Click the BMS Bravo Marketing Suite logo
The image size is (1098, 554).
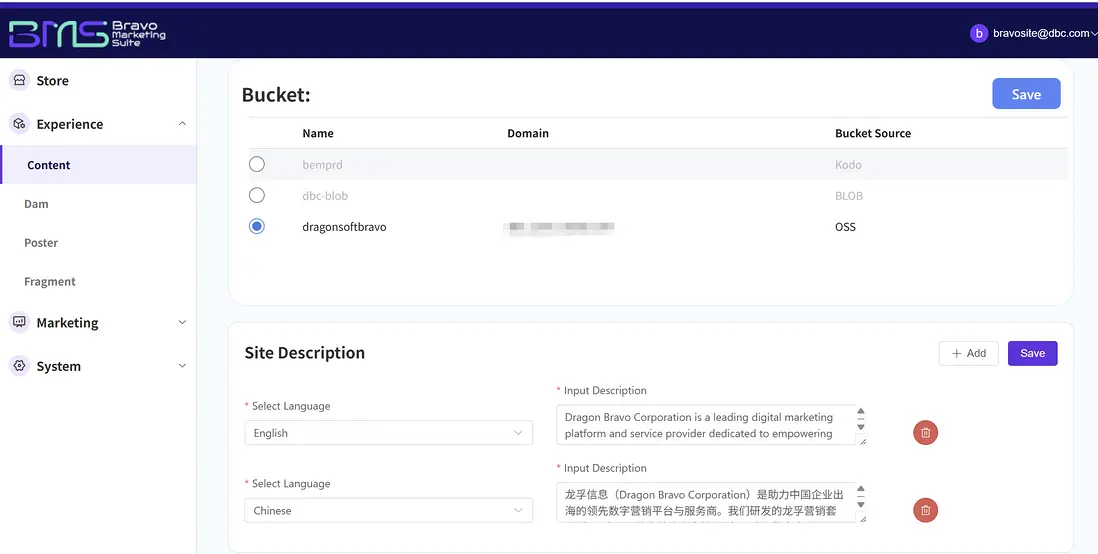pos(88,33)
